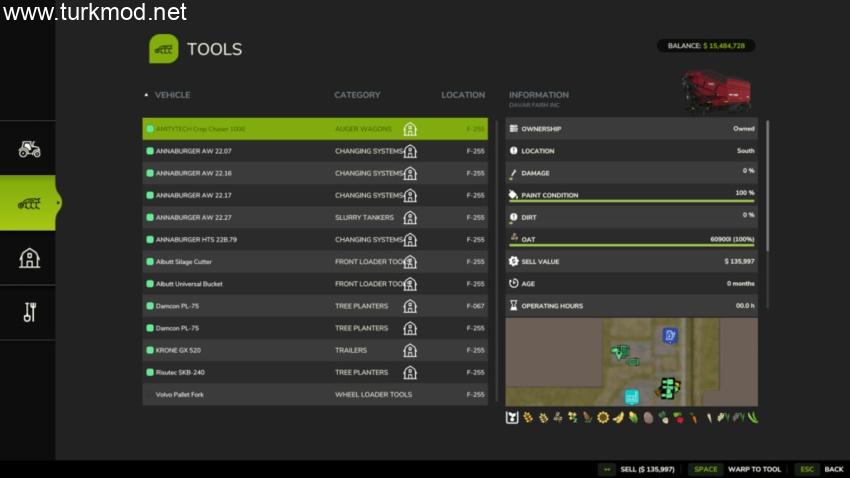Open the shovel and fork sidebar tab
The image size is (850, 478).
click(29, 313)
